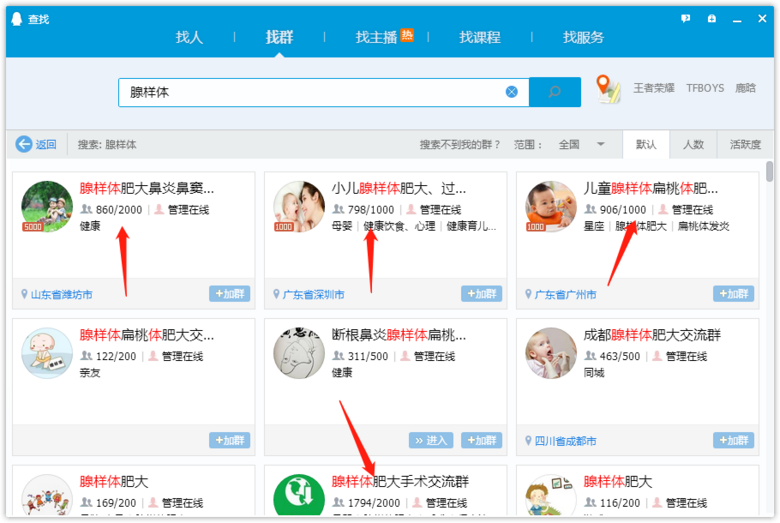Open the 找课程 tab
Screen dimensions: 780x523
click(480, 37)
